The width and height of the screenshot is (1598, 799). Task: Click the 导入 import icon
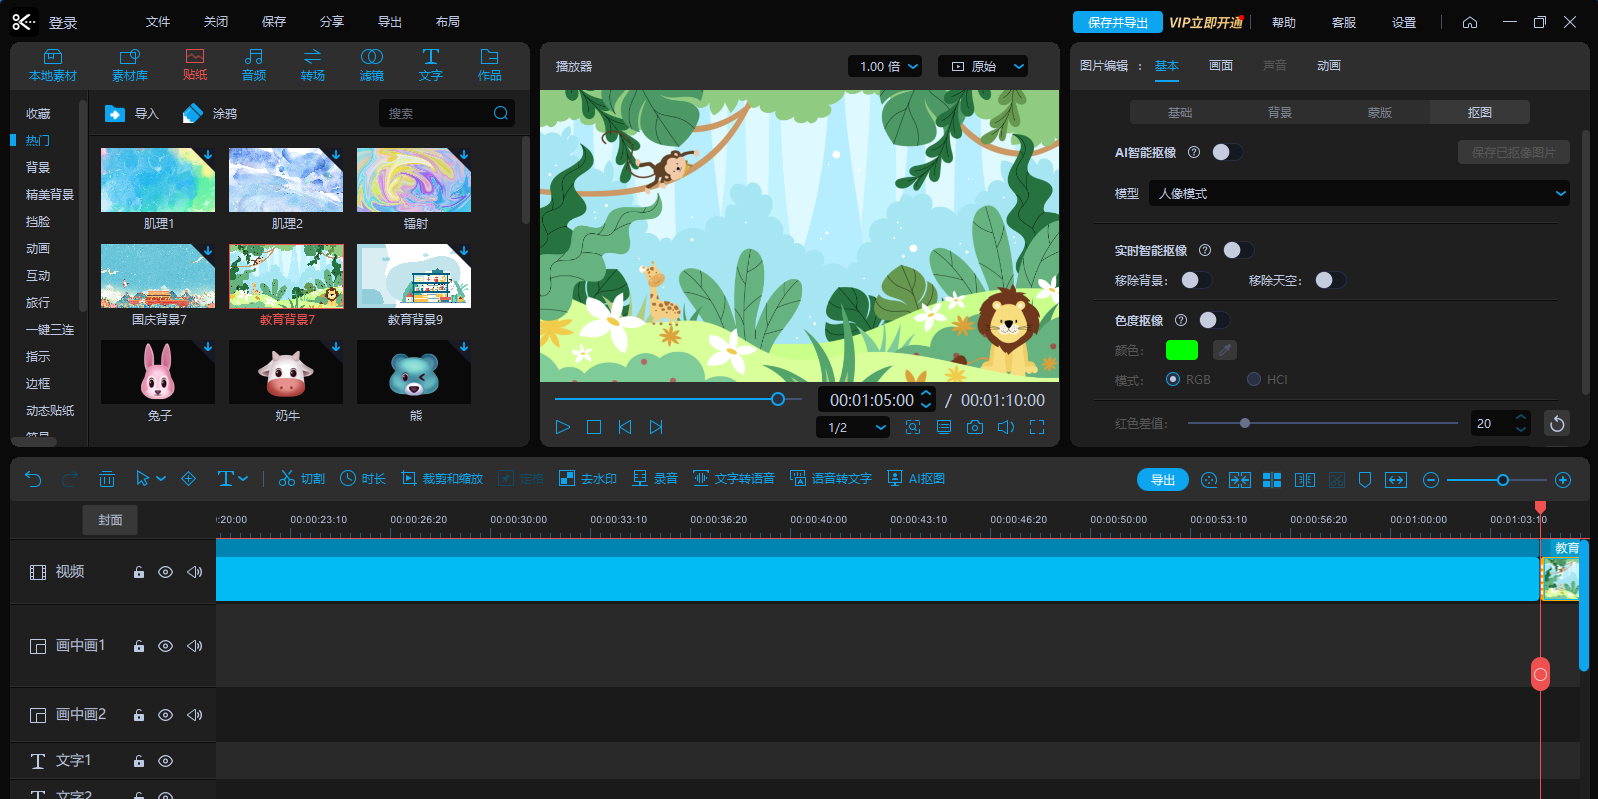tap(115, 114)
